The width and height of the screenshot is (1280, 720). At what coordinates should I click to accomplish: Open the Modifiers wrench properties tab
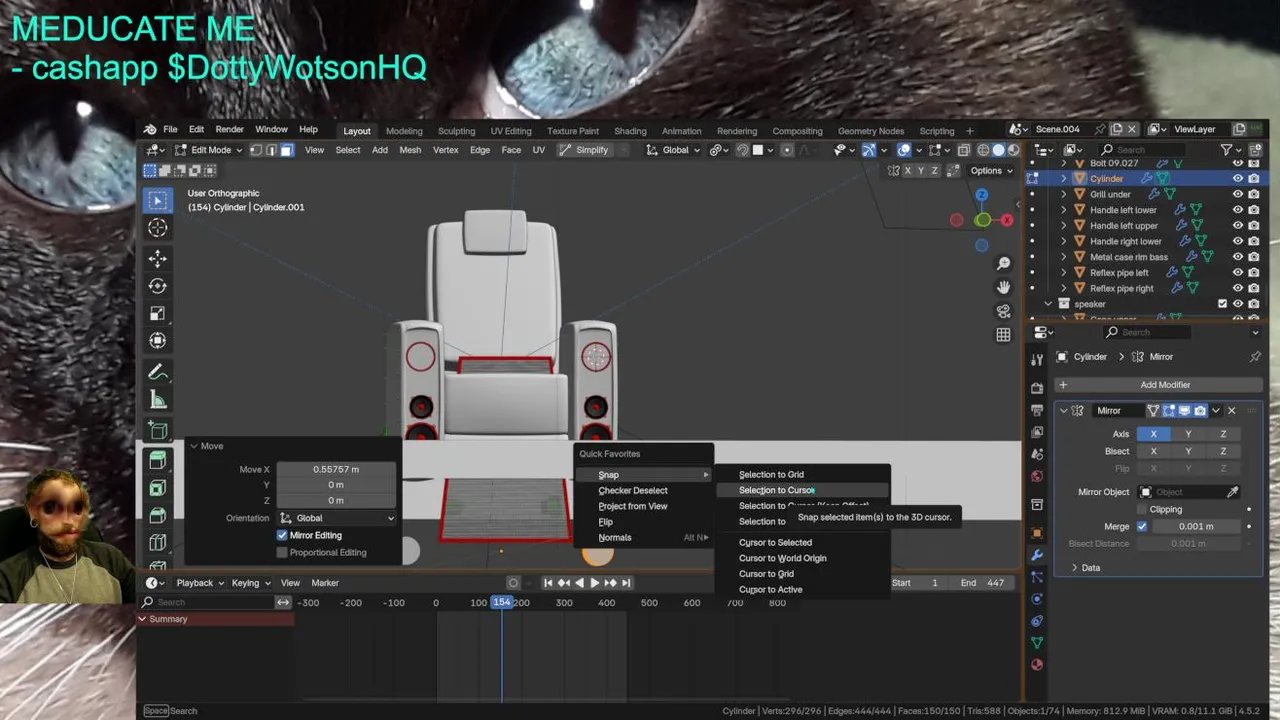pyautogui.click(x=1037, y=555)
